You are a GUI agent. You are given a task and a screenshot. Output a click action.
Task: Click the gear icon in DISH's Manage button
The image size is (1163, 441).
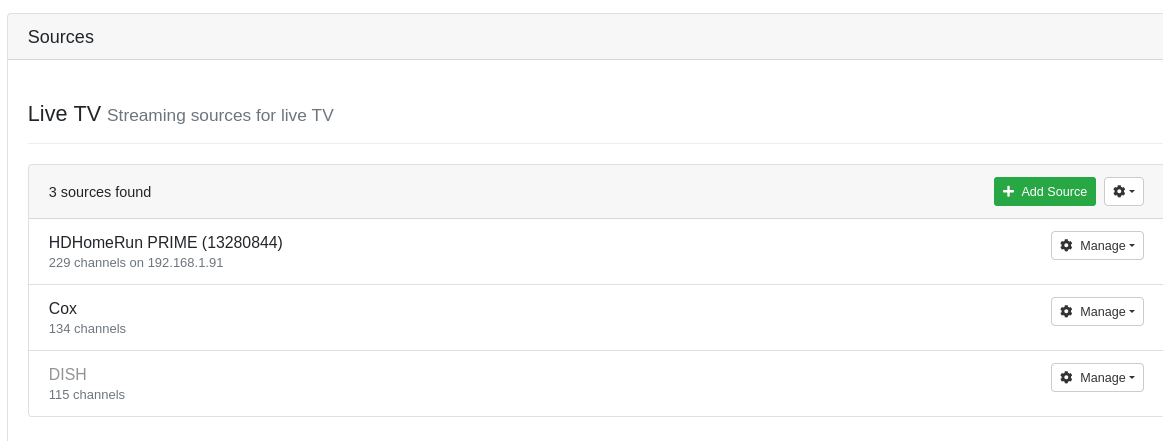pyautogui.click(x=1066, y=378)
